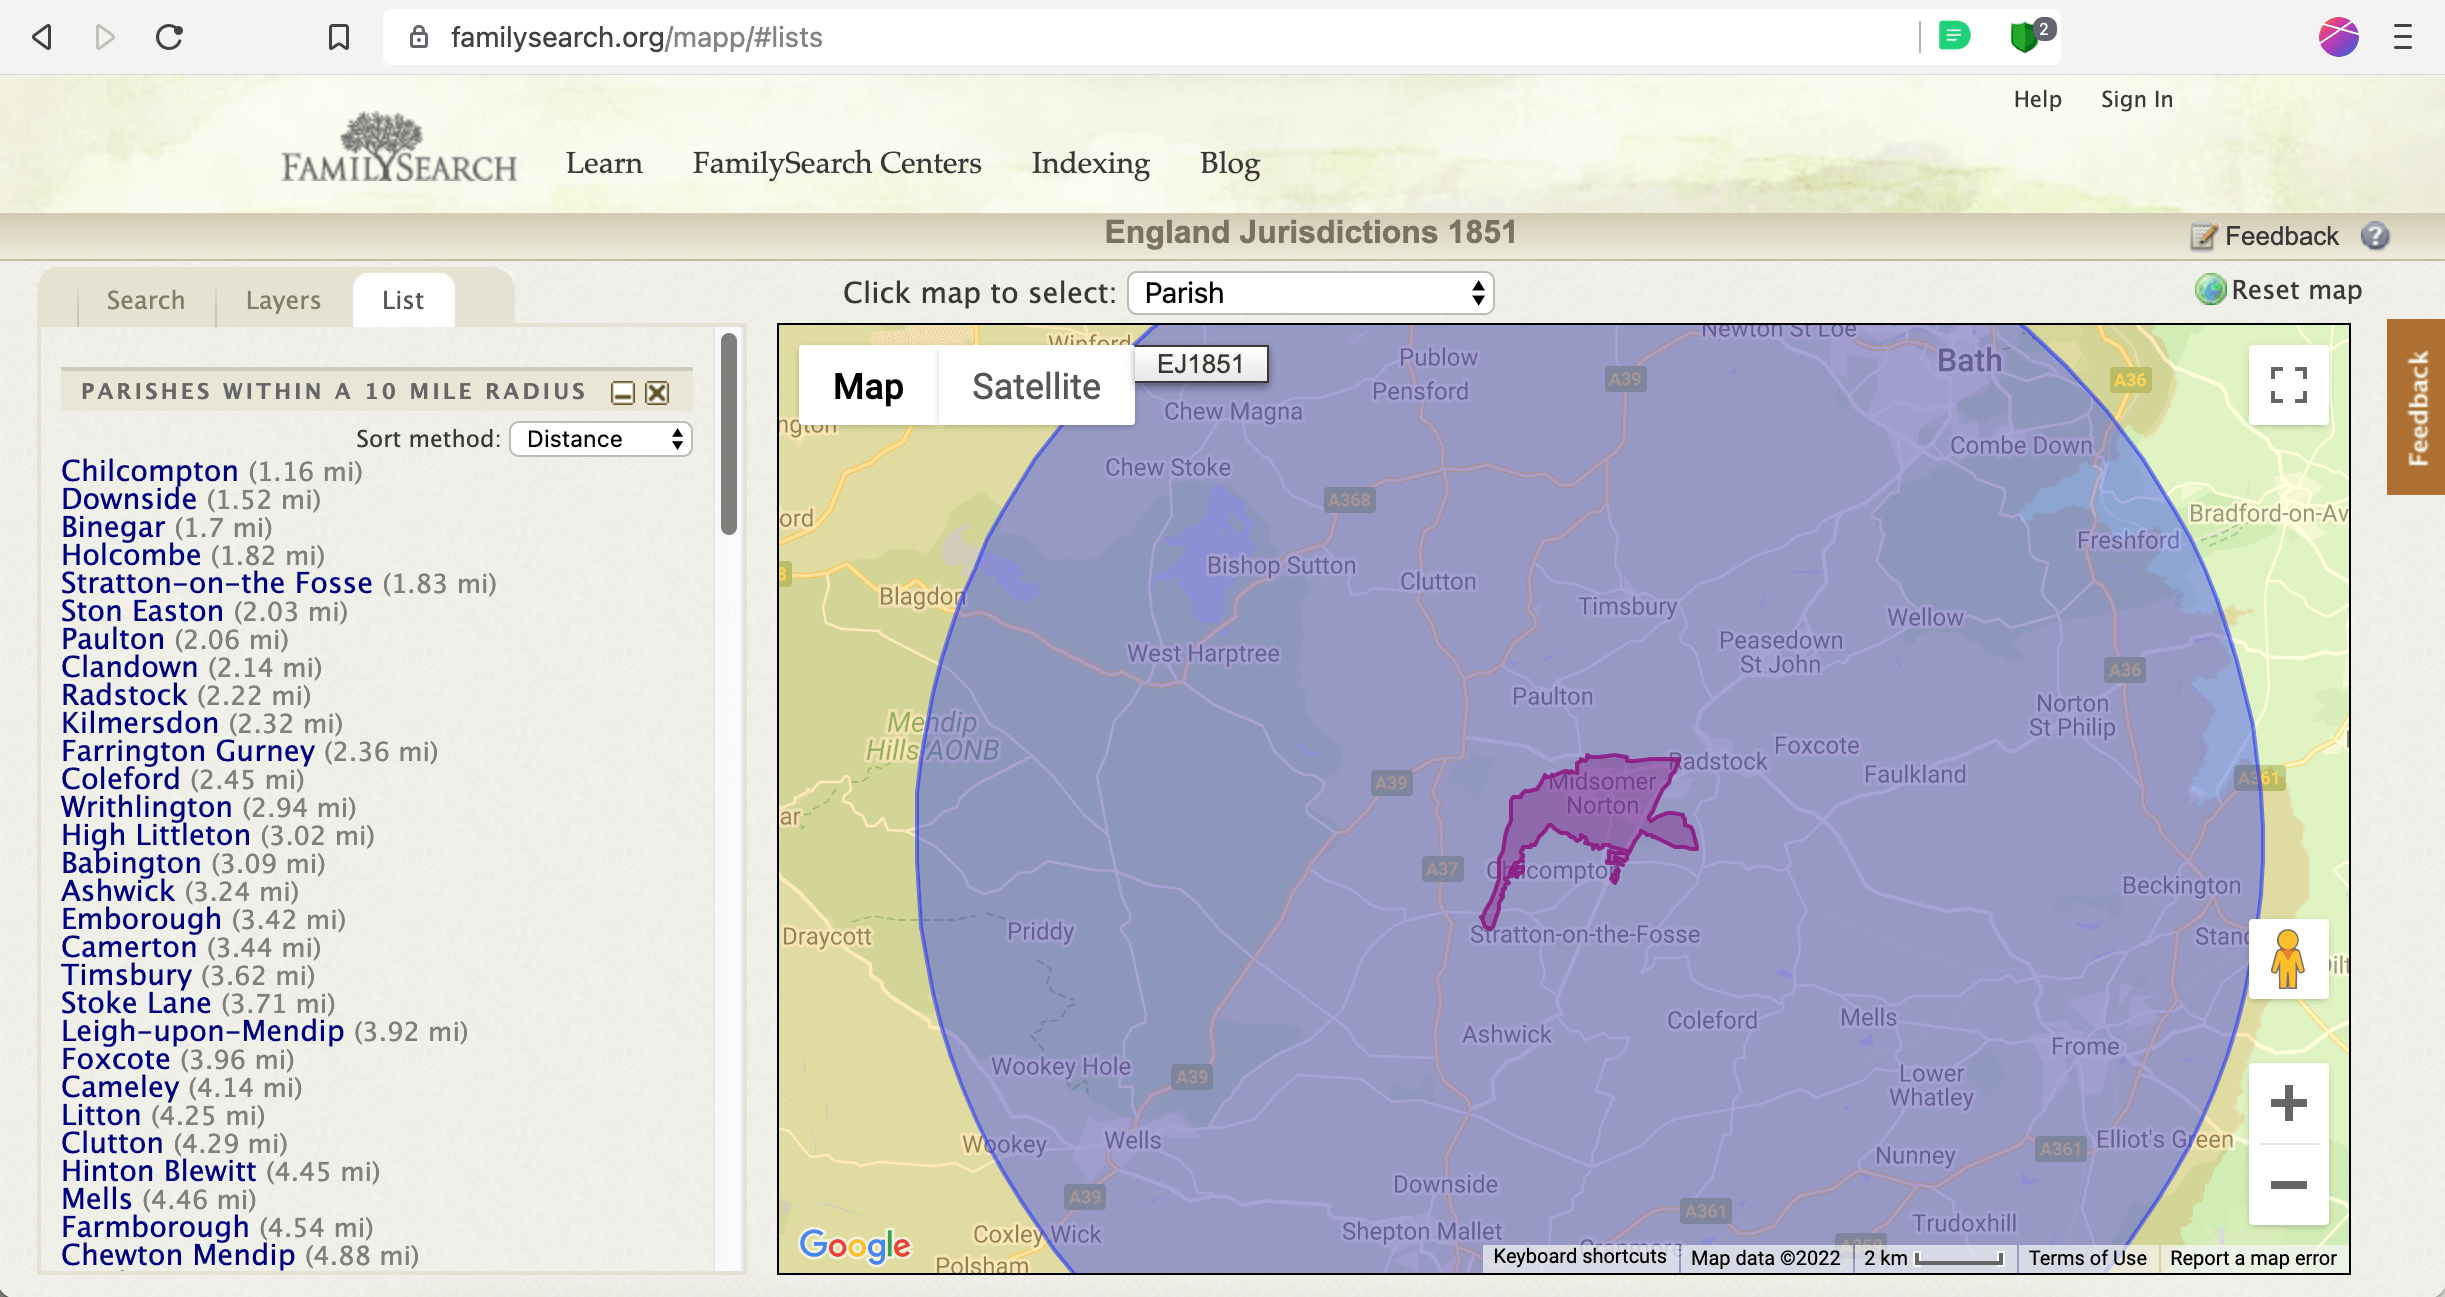Click the Help link
Image resolution: width=2445 pixels, height=1297 pixels.
click(2038, 99)
